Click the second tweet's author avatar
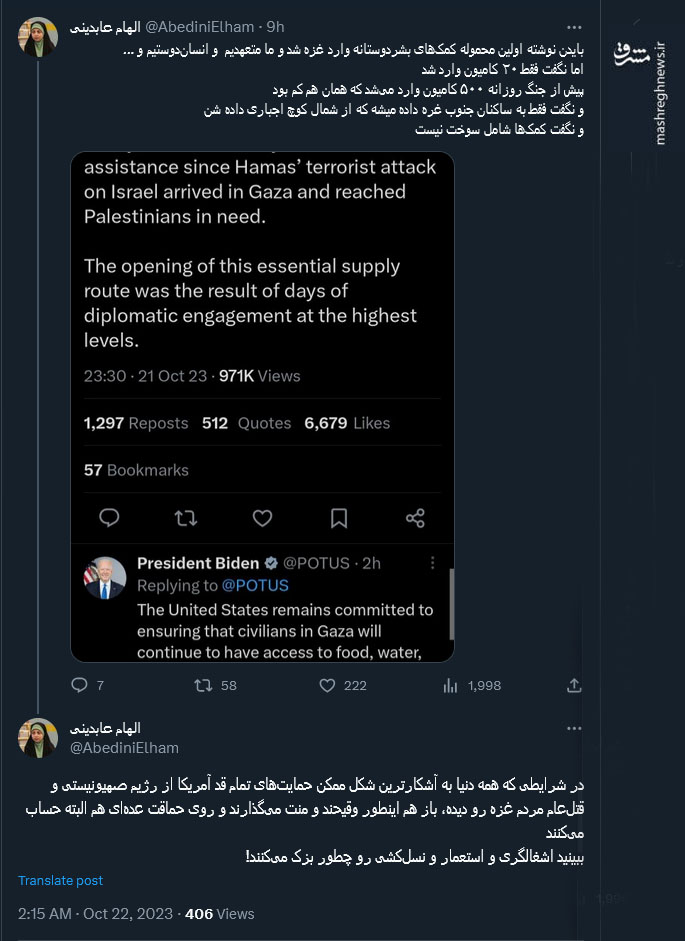 coord(38,737)
